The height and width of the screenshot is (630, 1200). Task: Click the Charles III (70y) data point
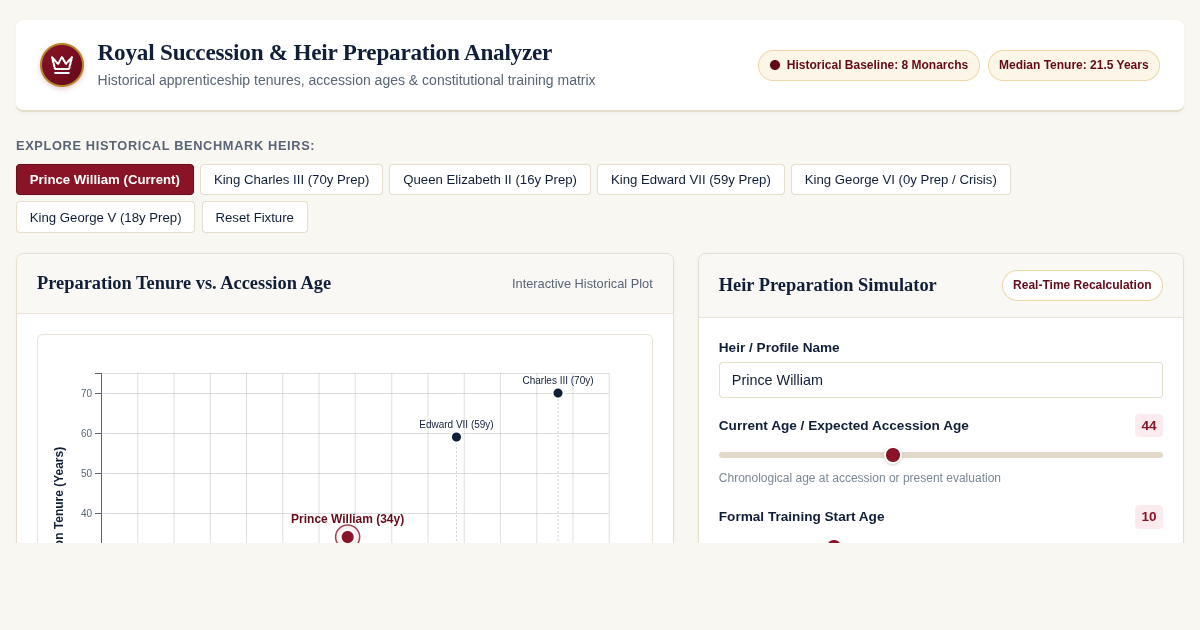(558, 393)
